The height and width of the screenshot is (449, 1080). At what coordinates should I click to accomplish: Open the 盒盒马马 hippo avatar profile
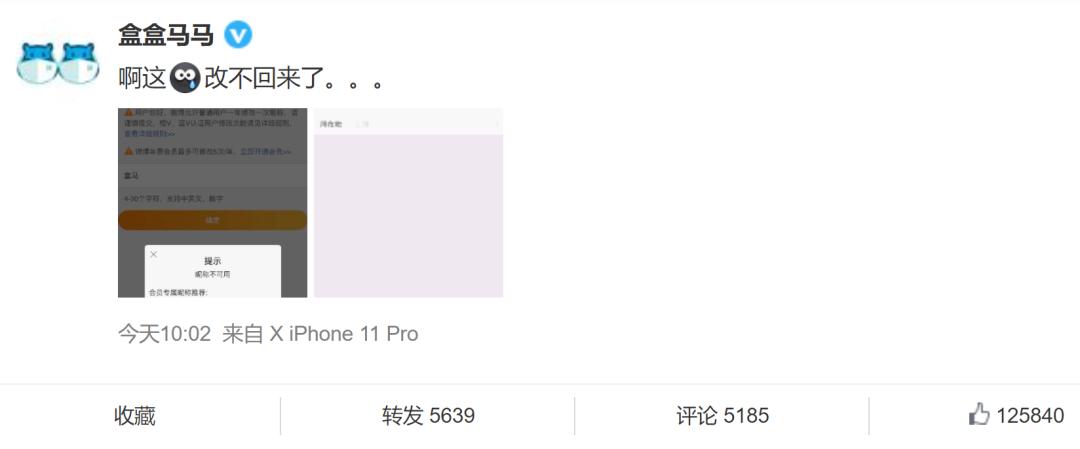58,63
